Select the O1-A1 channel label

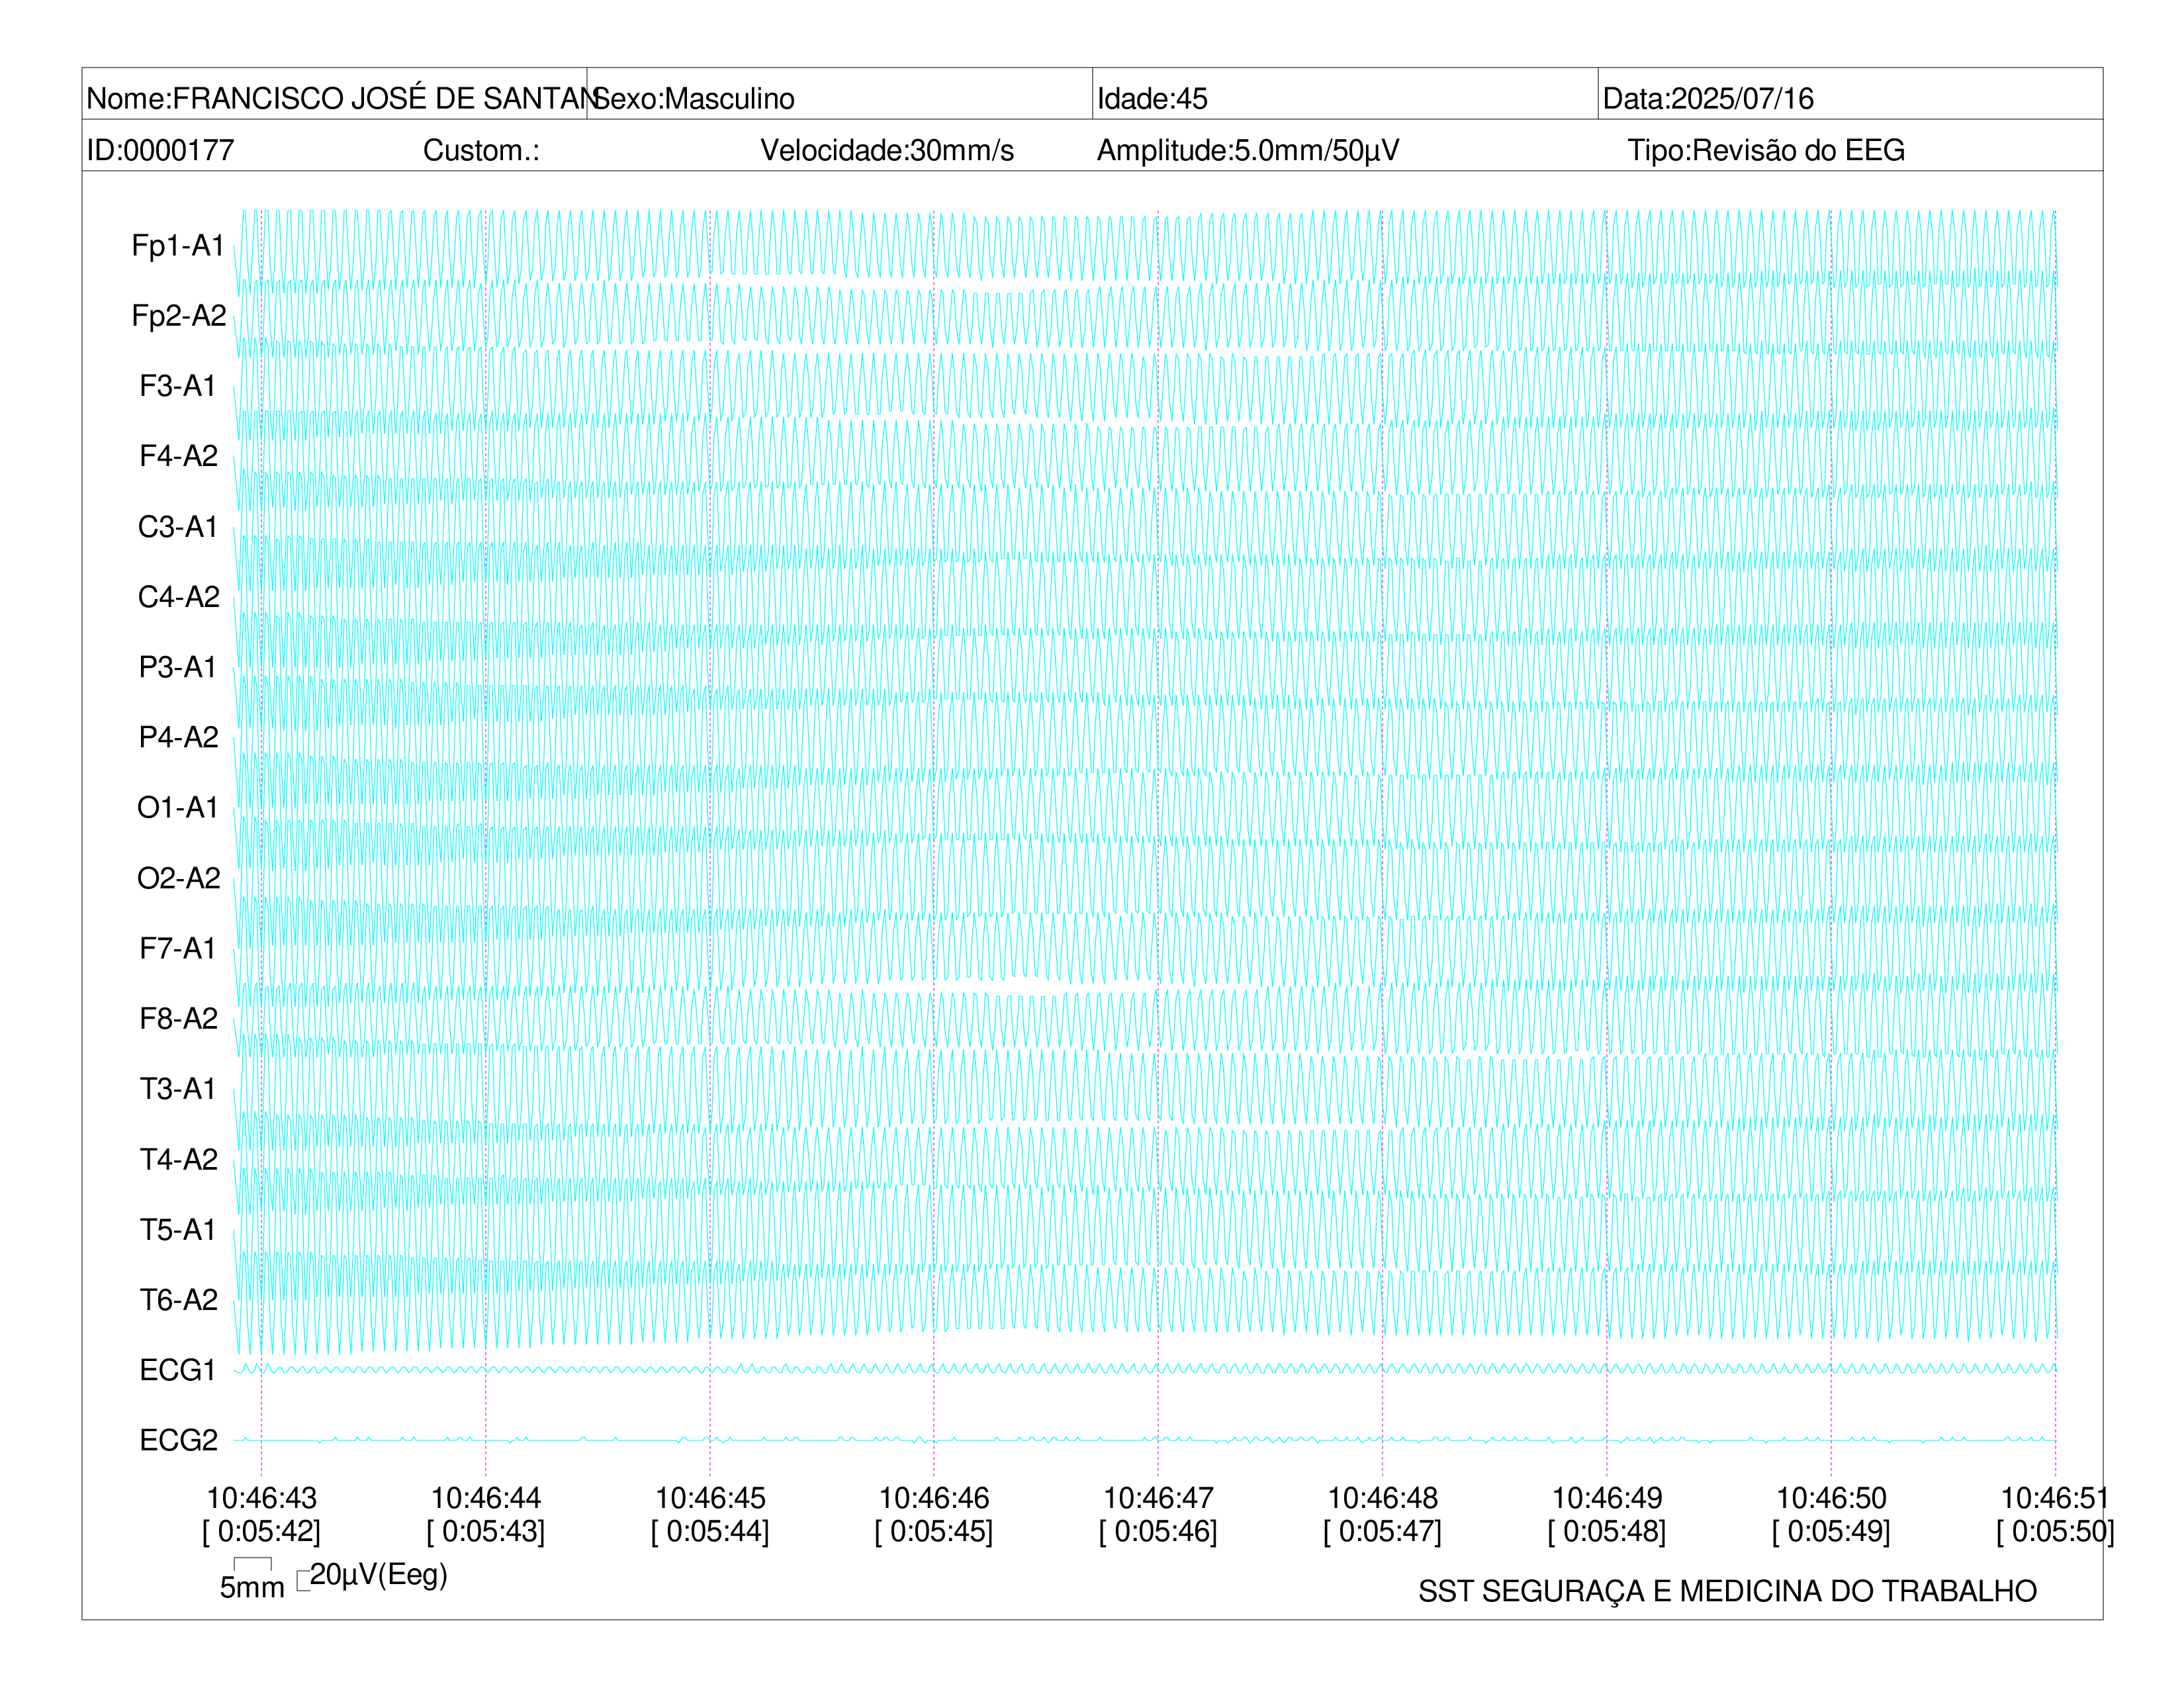pos(178,807)
